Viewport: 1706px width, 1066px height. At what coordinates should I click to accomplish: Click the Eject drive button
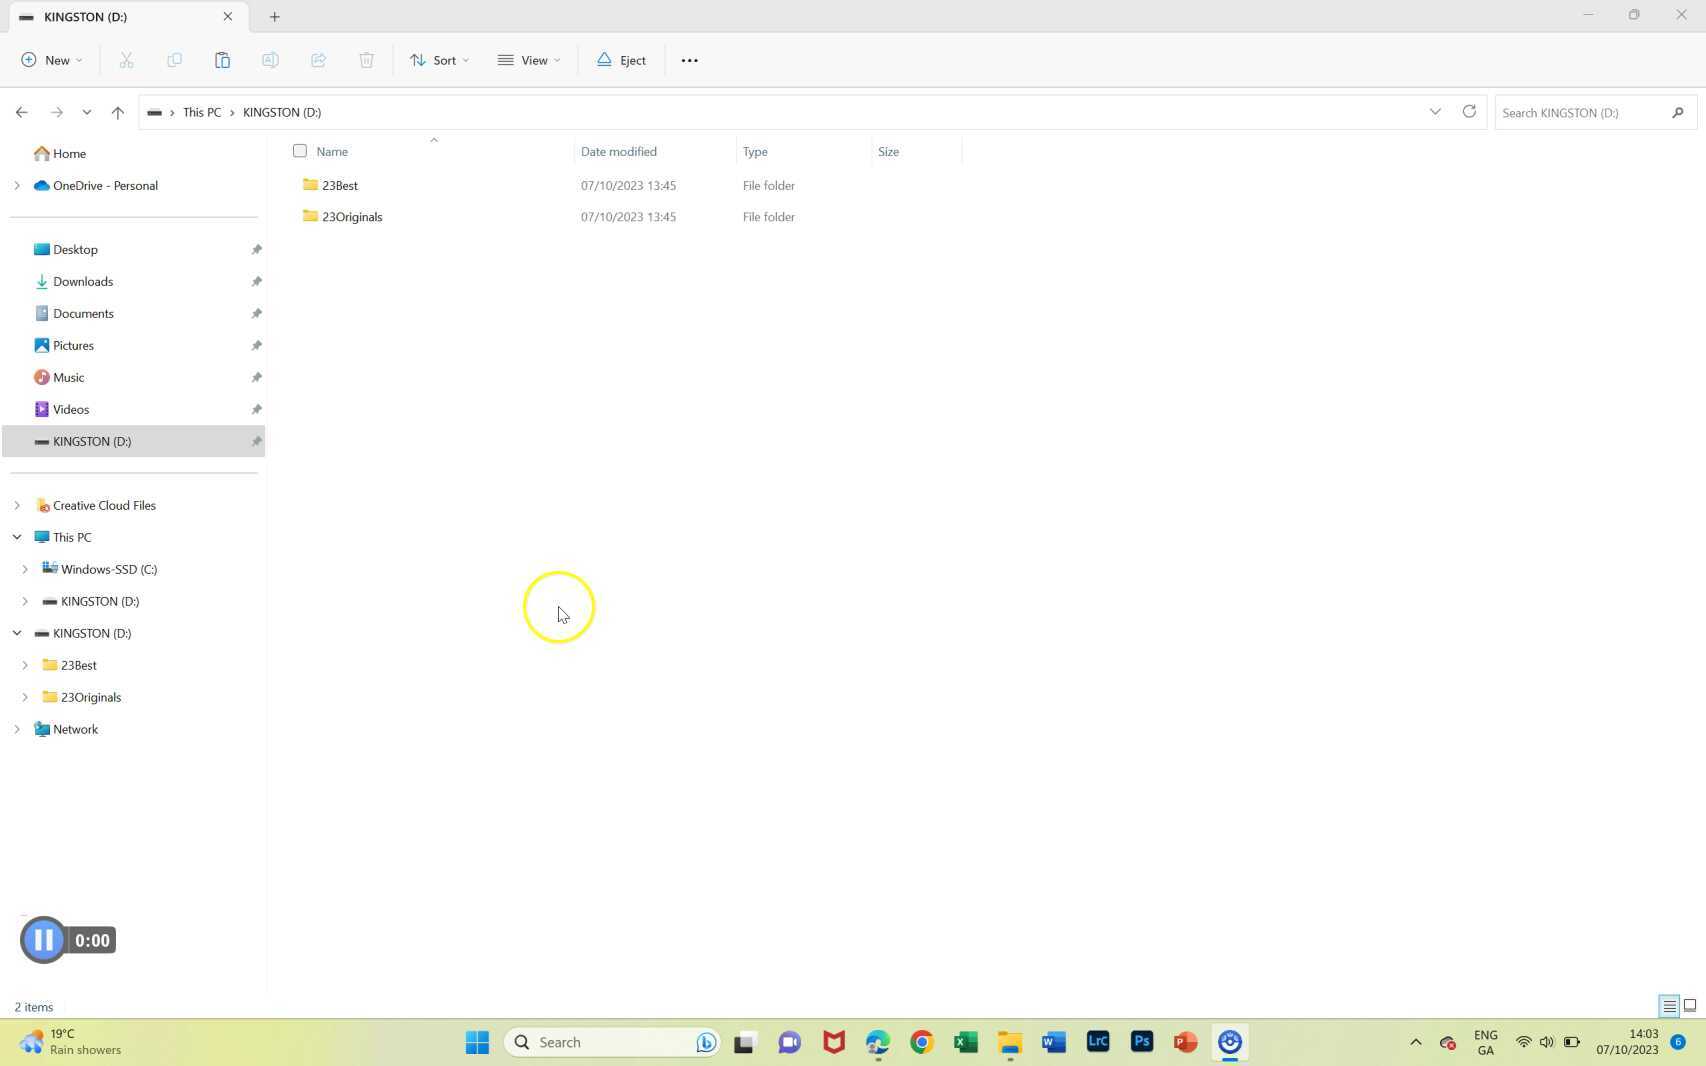[621, 60]
